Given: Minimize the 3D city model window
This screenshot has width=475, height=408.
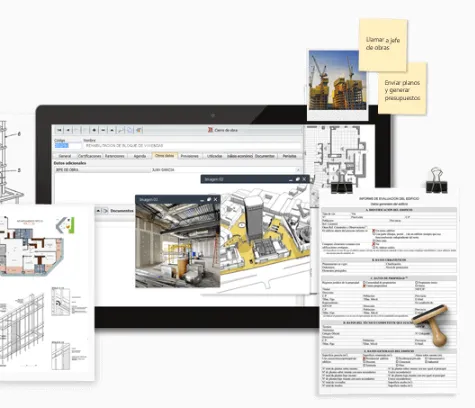Looking at the screenshot, I should tap(291, 179).
